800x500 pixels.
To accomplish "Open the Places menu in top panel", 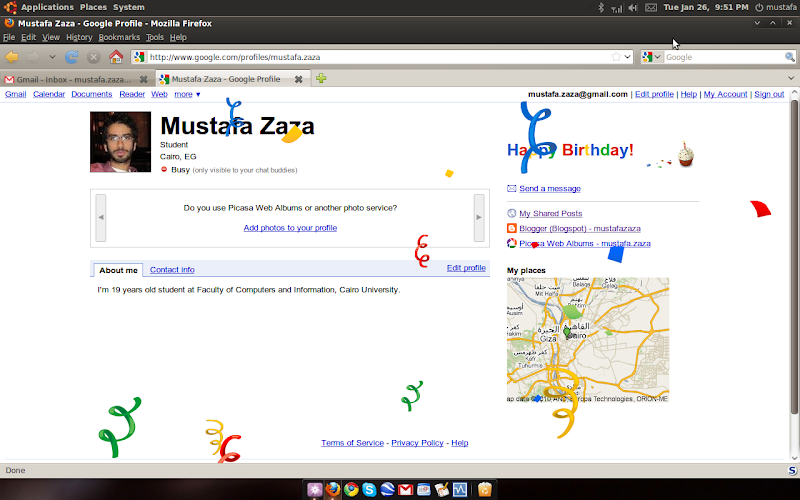I will 93,7.
